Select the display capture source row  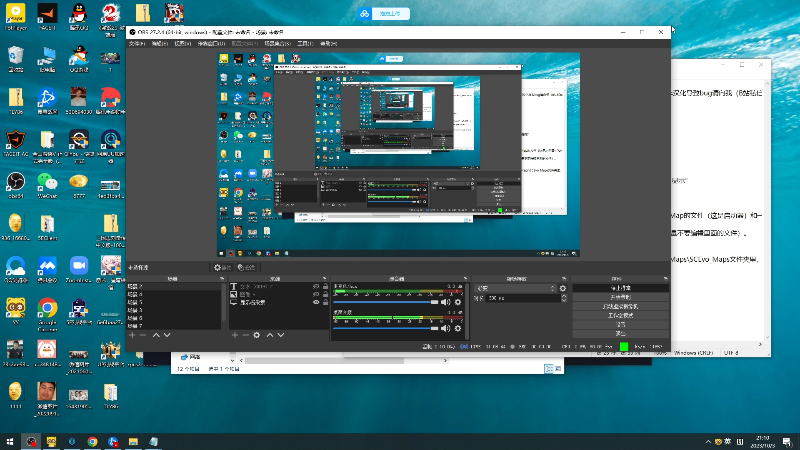[x=278, y=302]
